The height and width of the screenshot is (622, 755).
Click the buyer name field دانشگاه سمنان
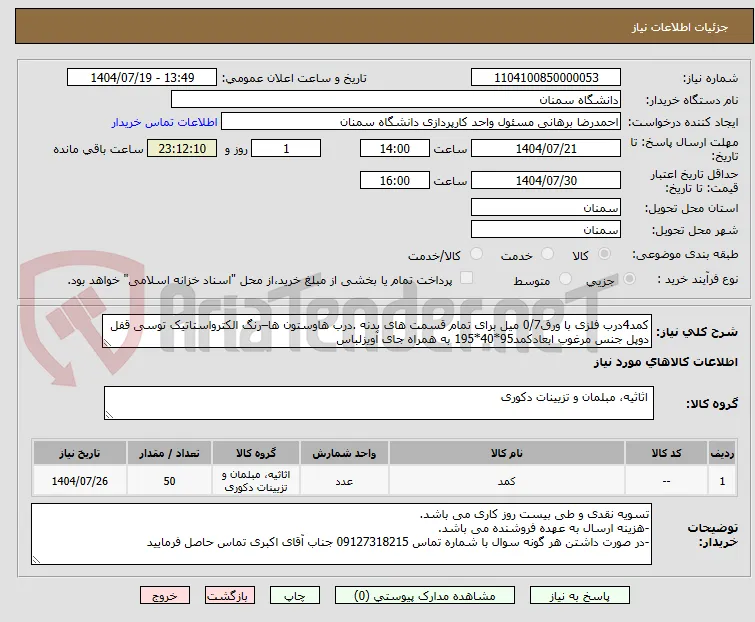tap(396, 100)
